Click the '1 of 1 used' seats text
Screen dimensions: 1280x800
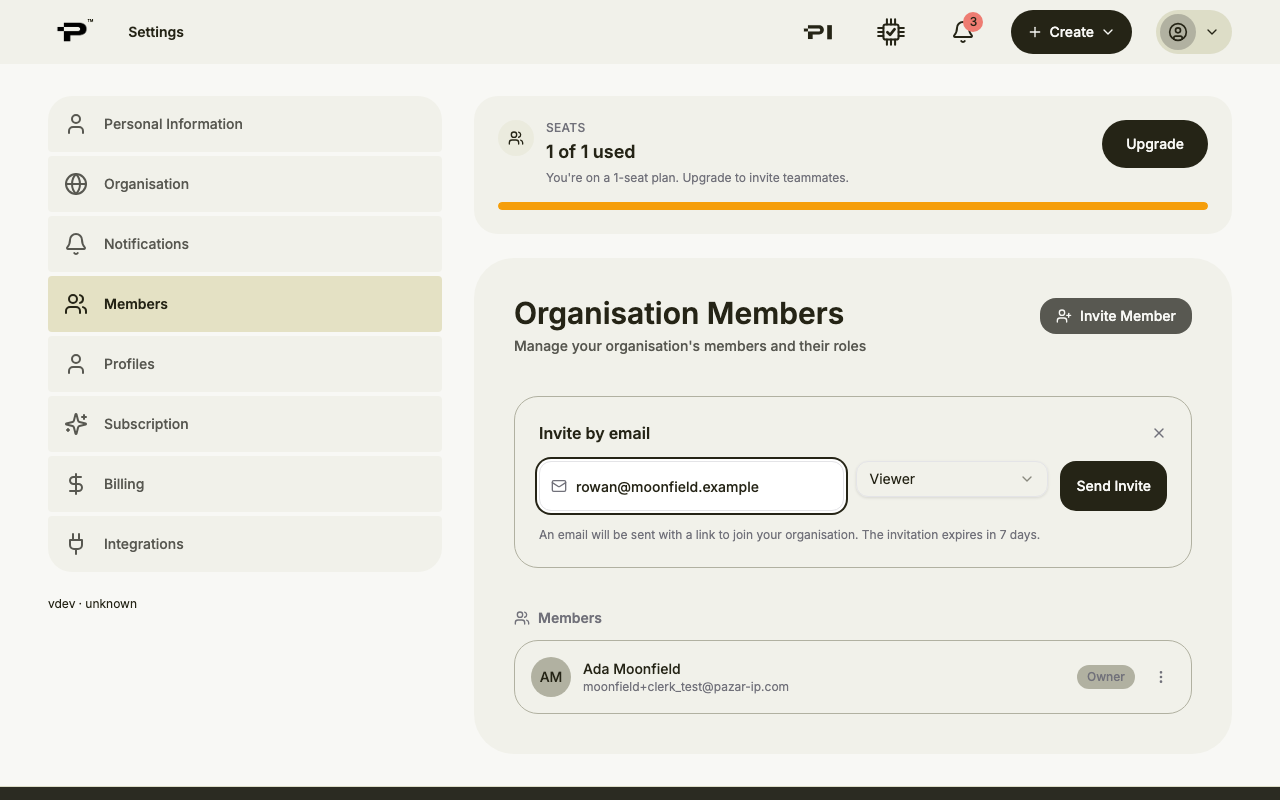(590, 152)
